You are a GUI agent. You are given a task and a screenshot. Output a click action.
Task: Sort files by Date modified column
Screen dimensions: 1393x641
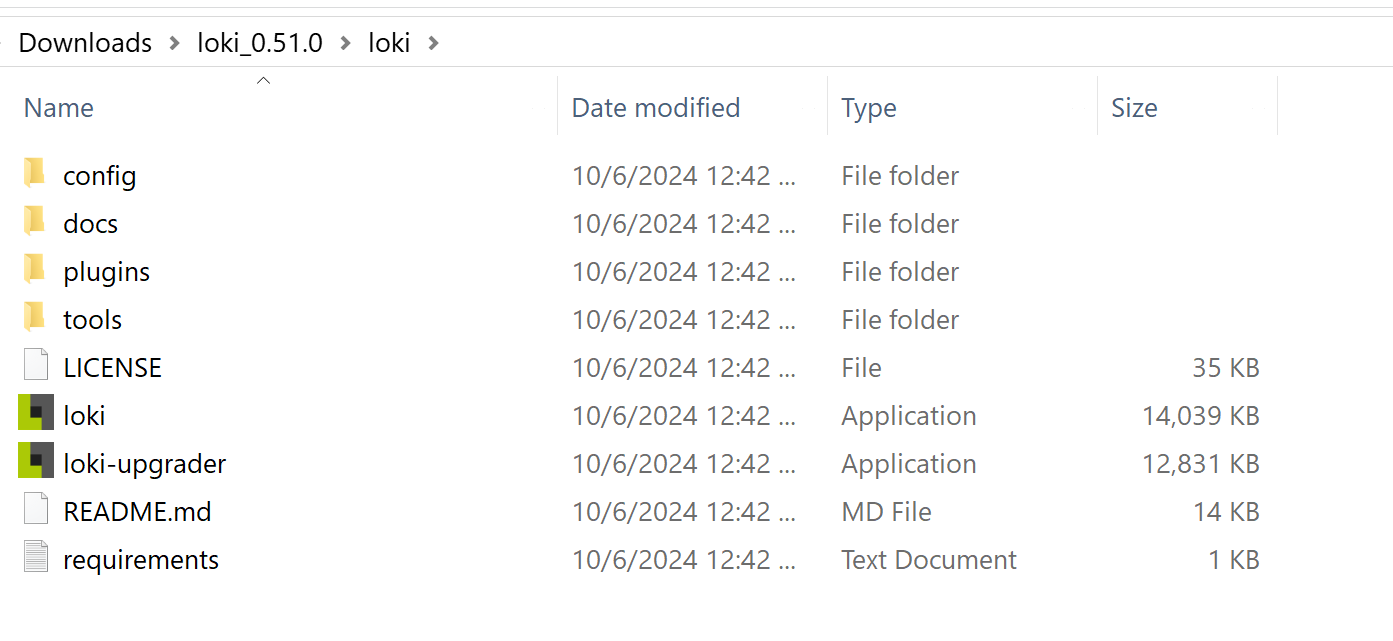[656, 108]
